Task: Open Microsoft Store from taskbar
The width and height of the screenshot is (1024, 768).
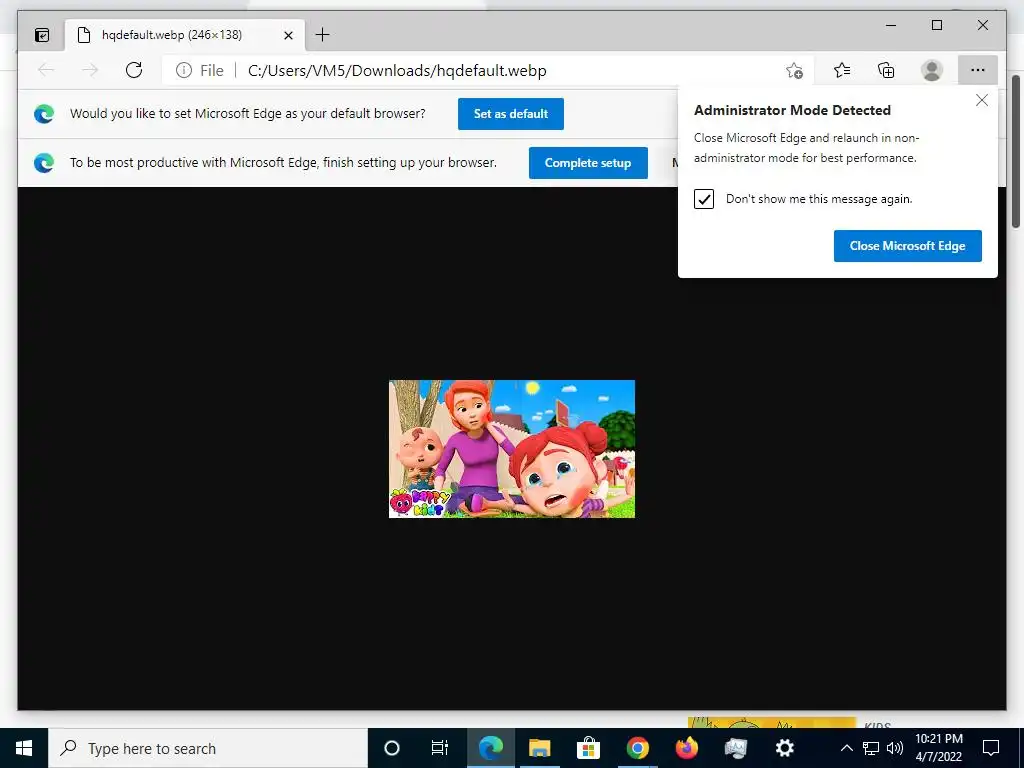Action: [588, 748]
